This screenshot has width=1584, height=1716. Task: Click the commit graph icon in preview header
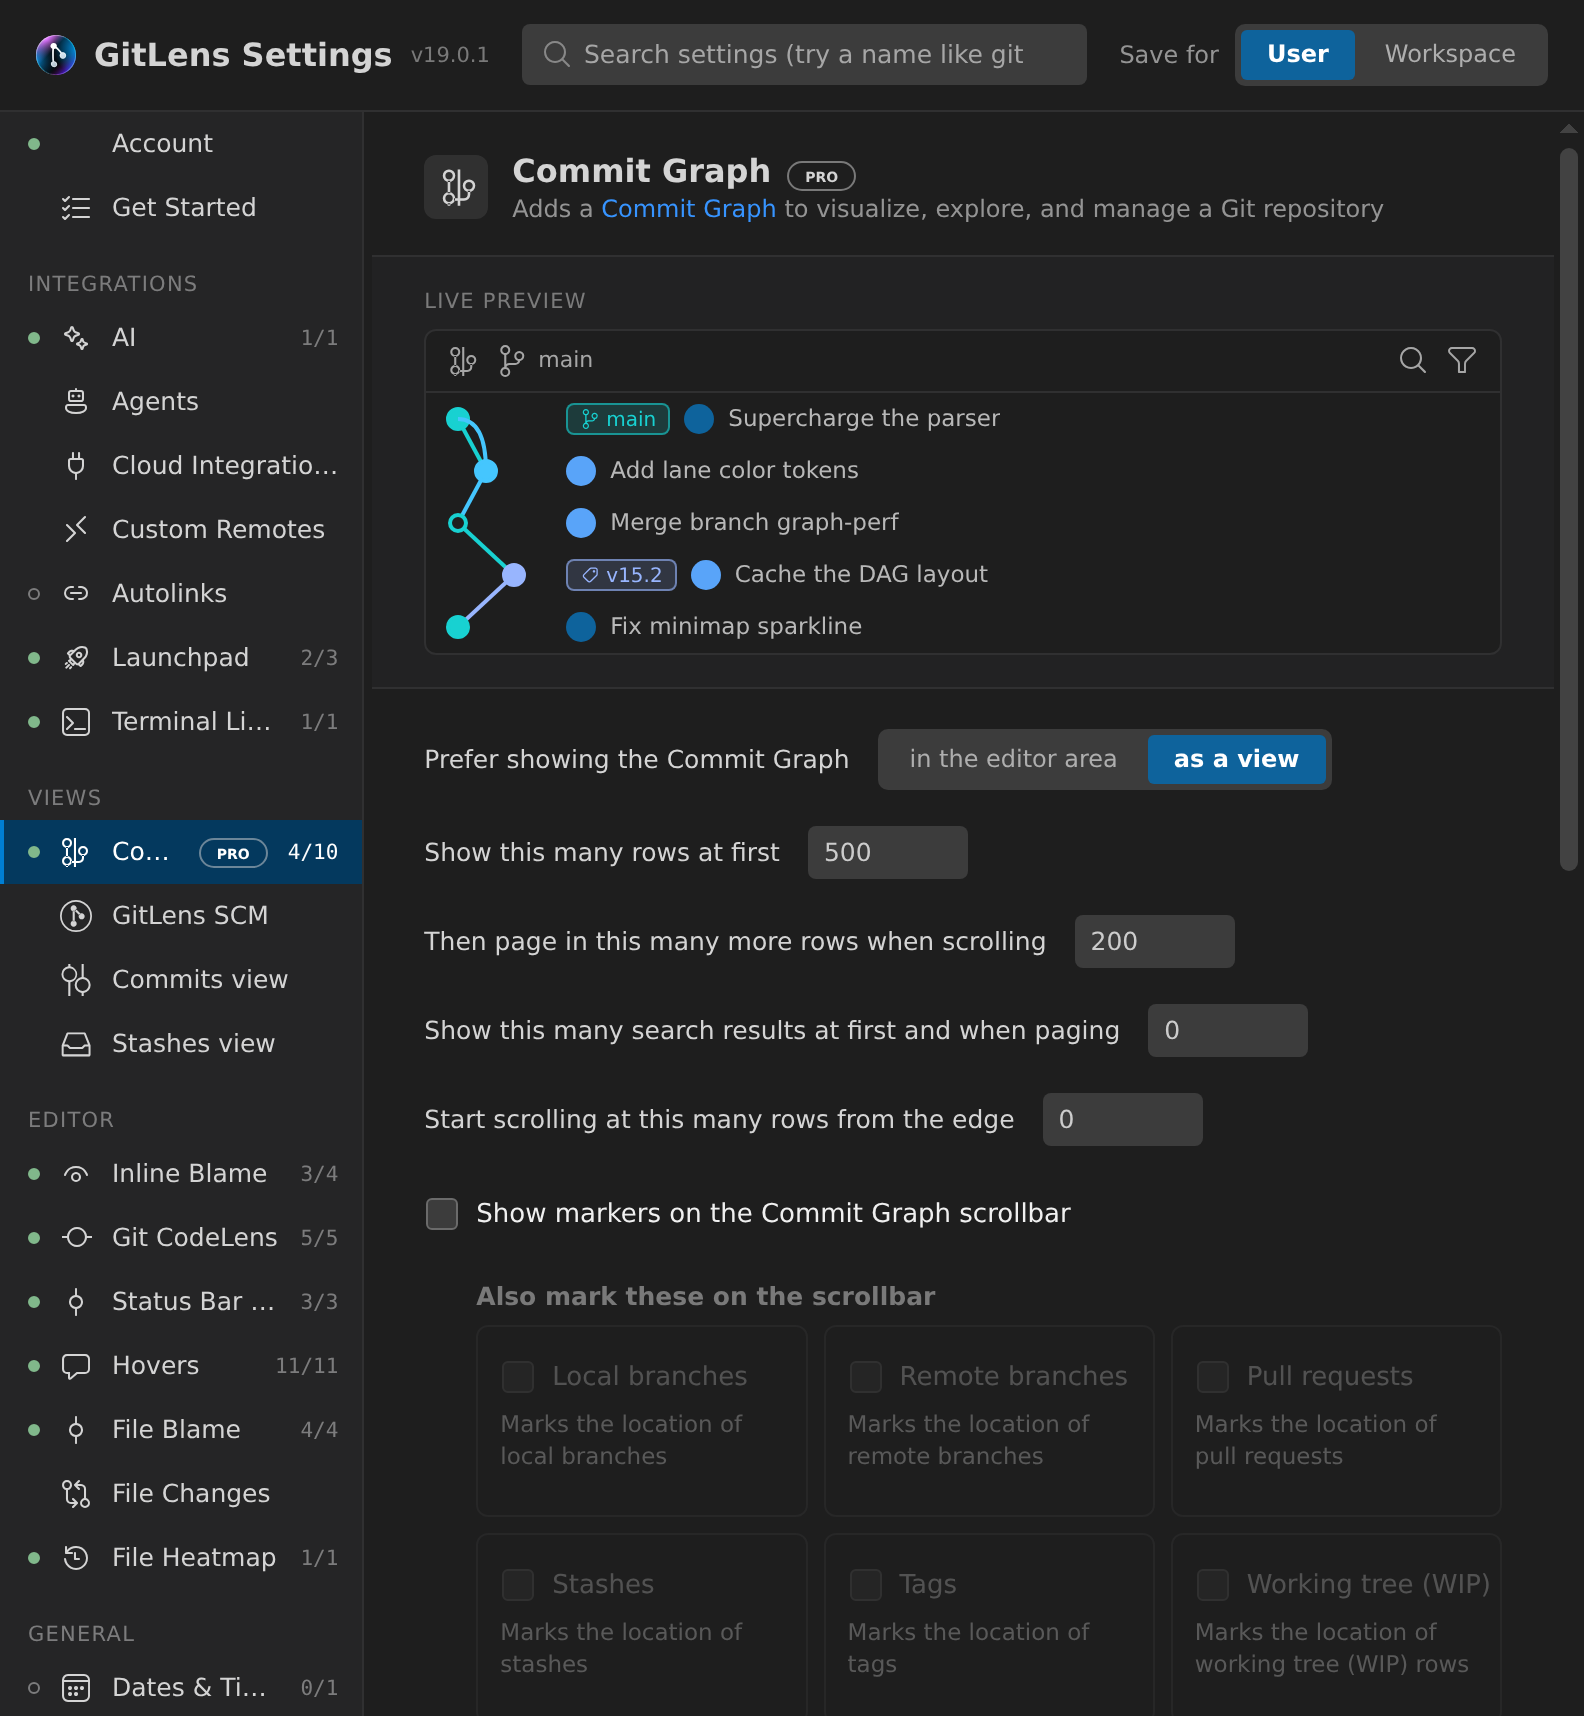pos(462,360)
